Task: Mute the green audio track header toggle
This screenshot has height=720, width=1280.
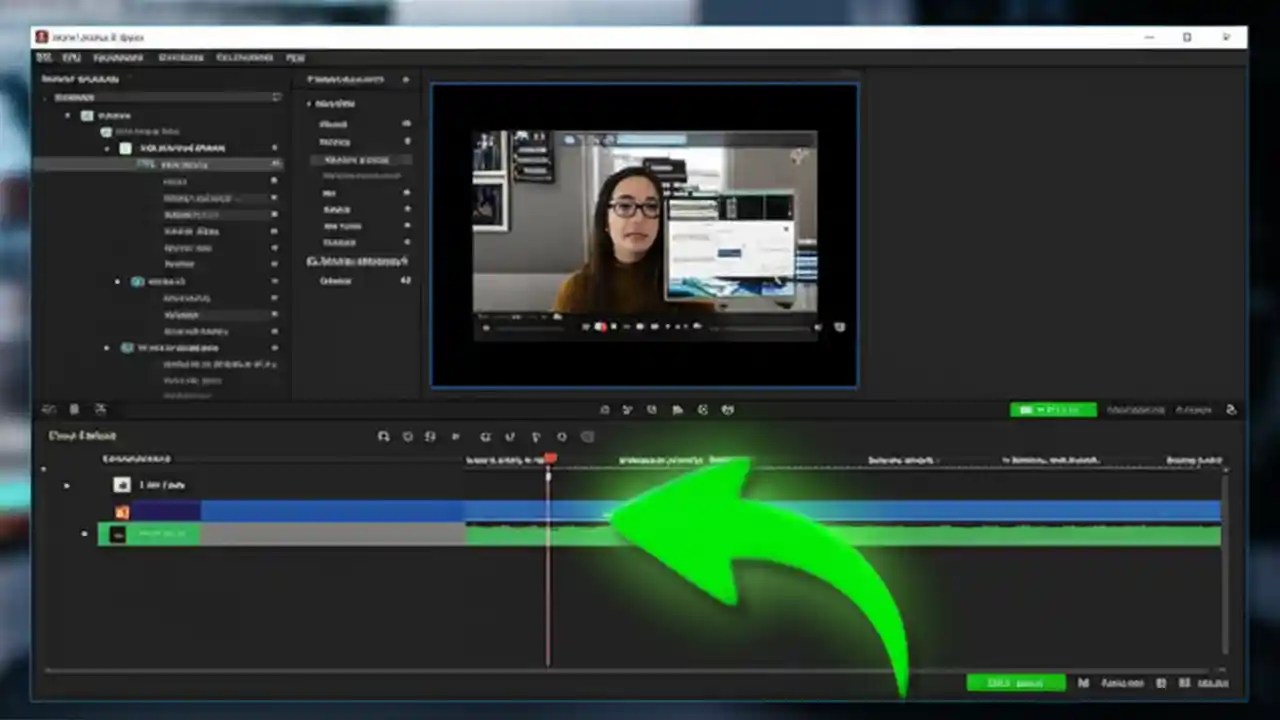Action: click(84, 533)
